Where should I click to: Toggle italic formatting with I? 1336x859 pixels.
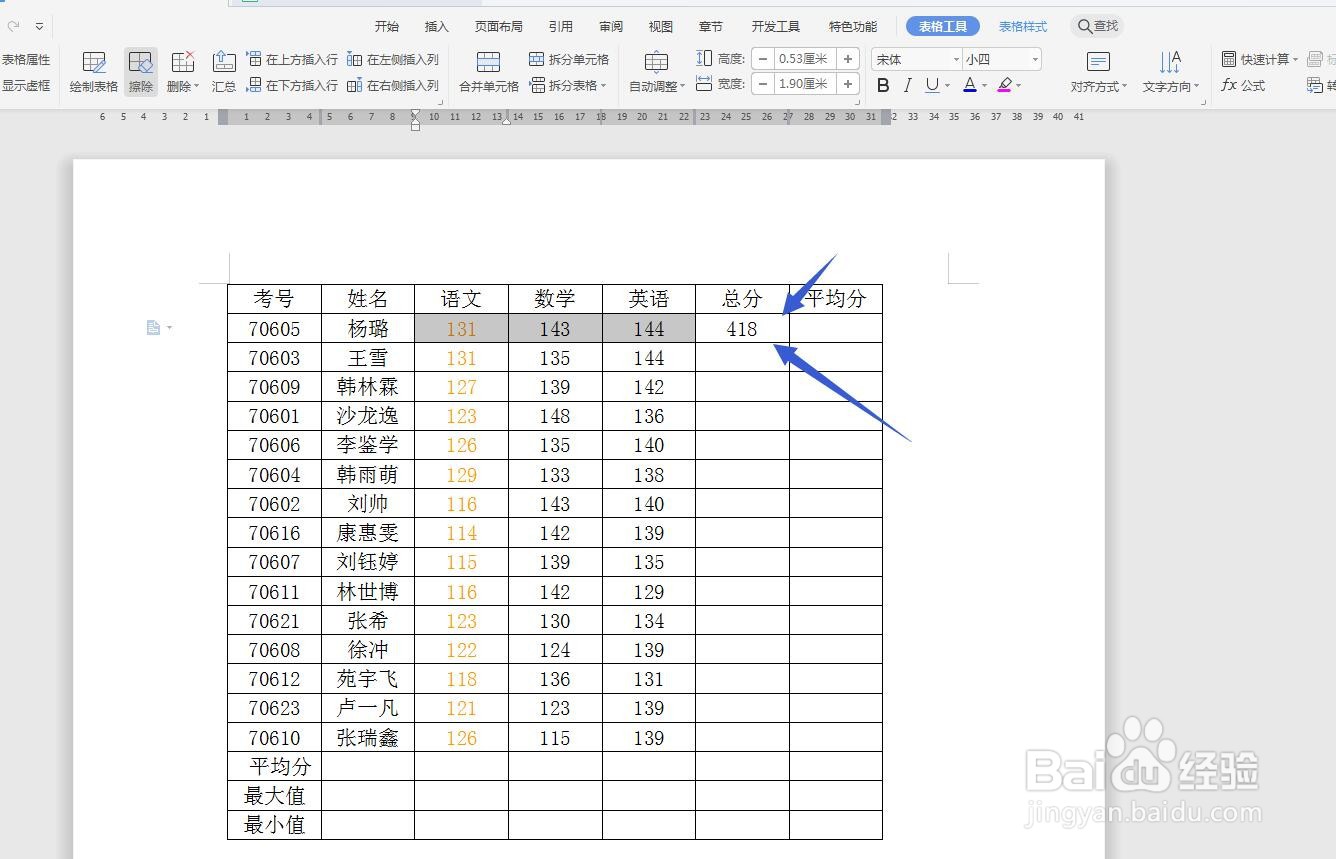907,85
